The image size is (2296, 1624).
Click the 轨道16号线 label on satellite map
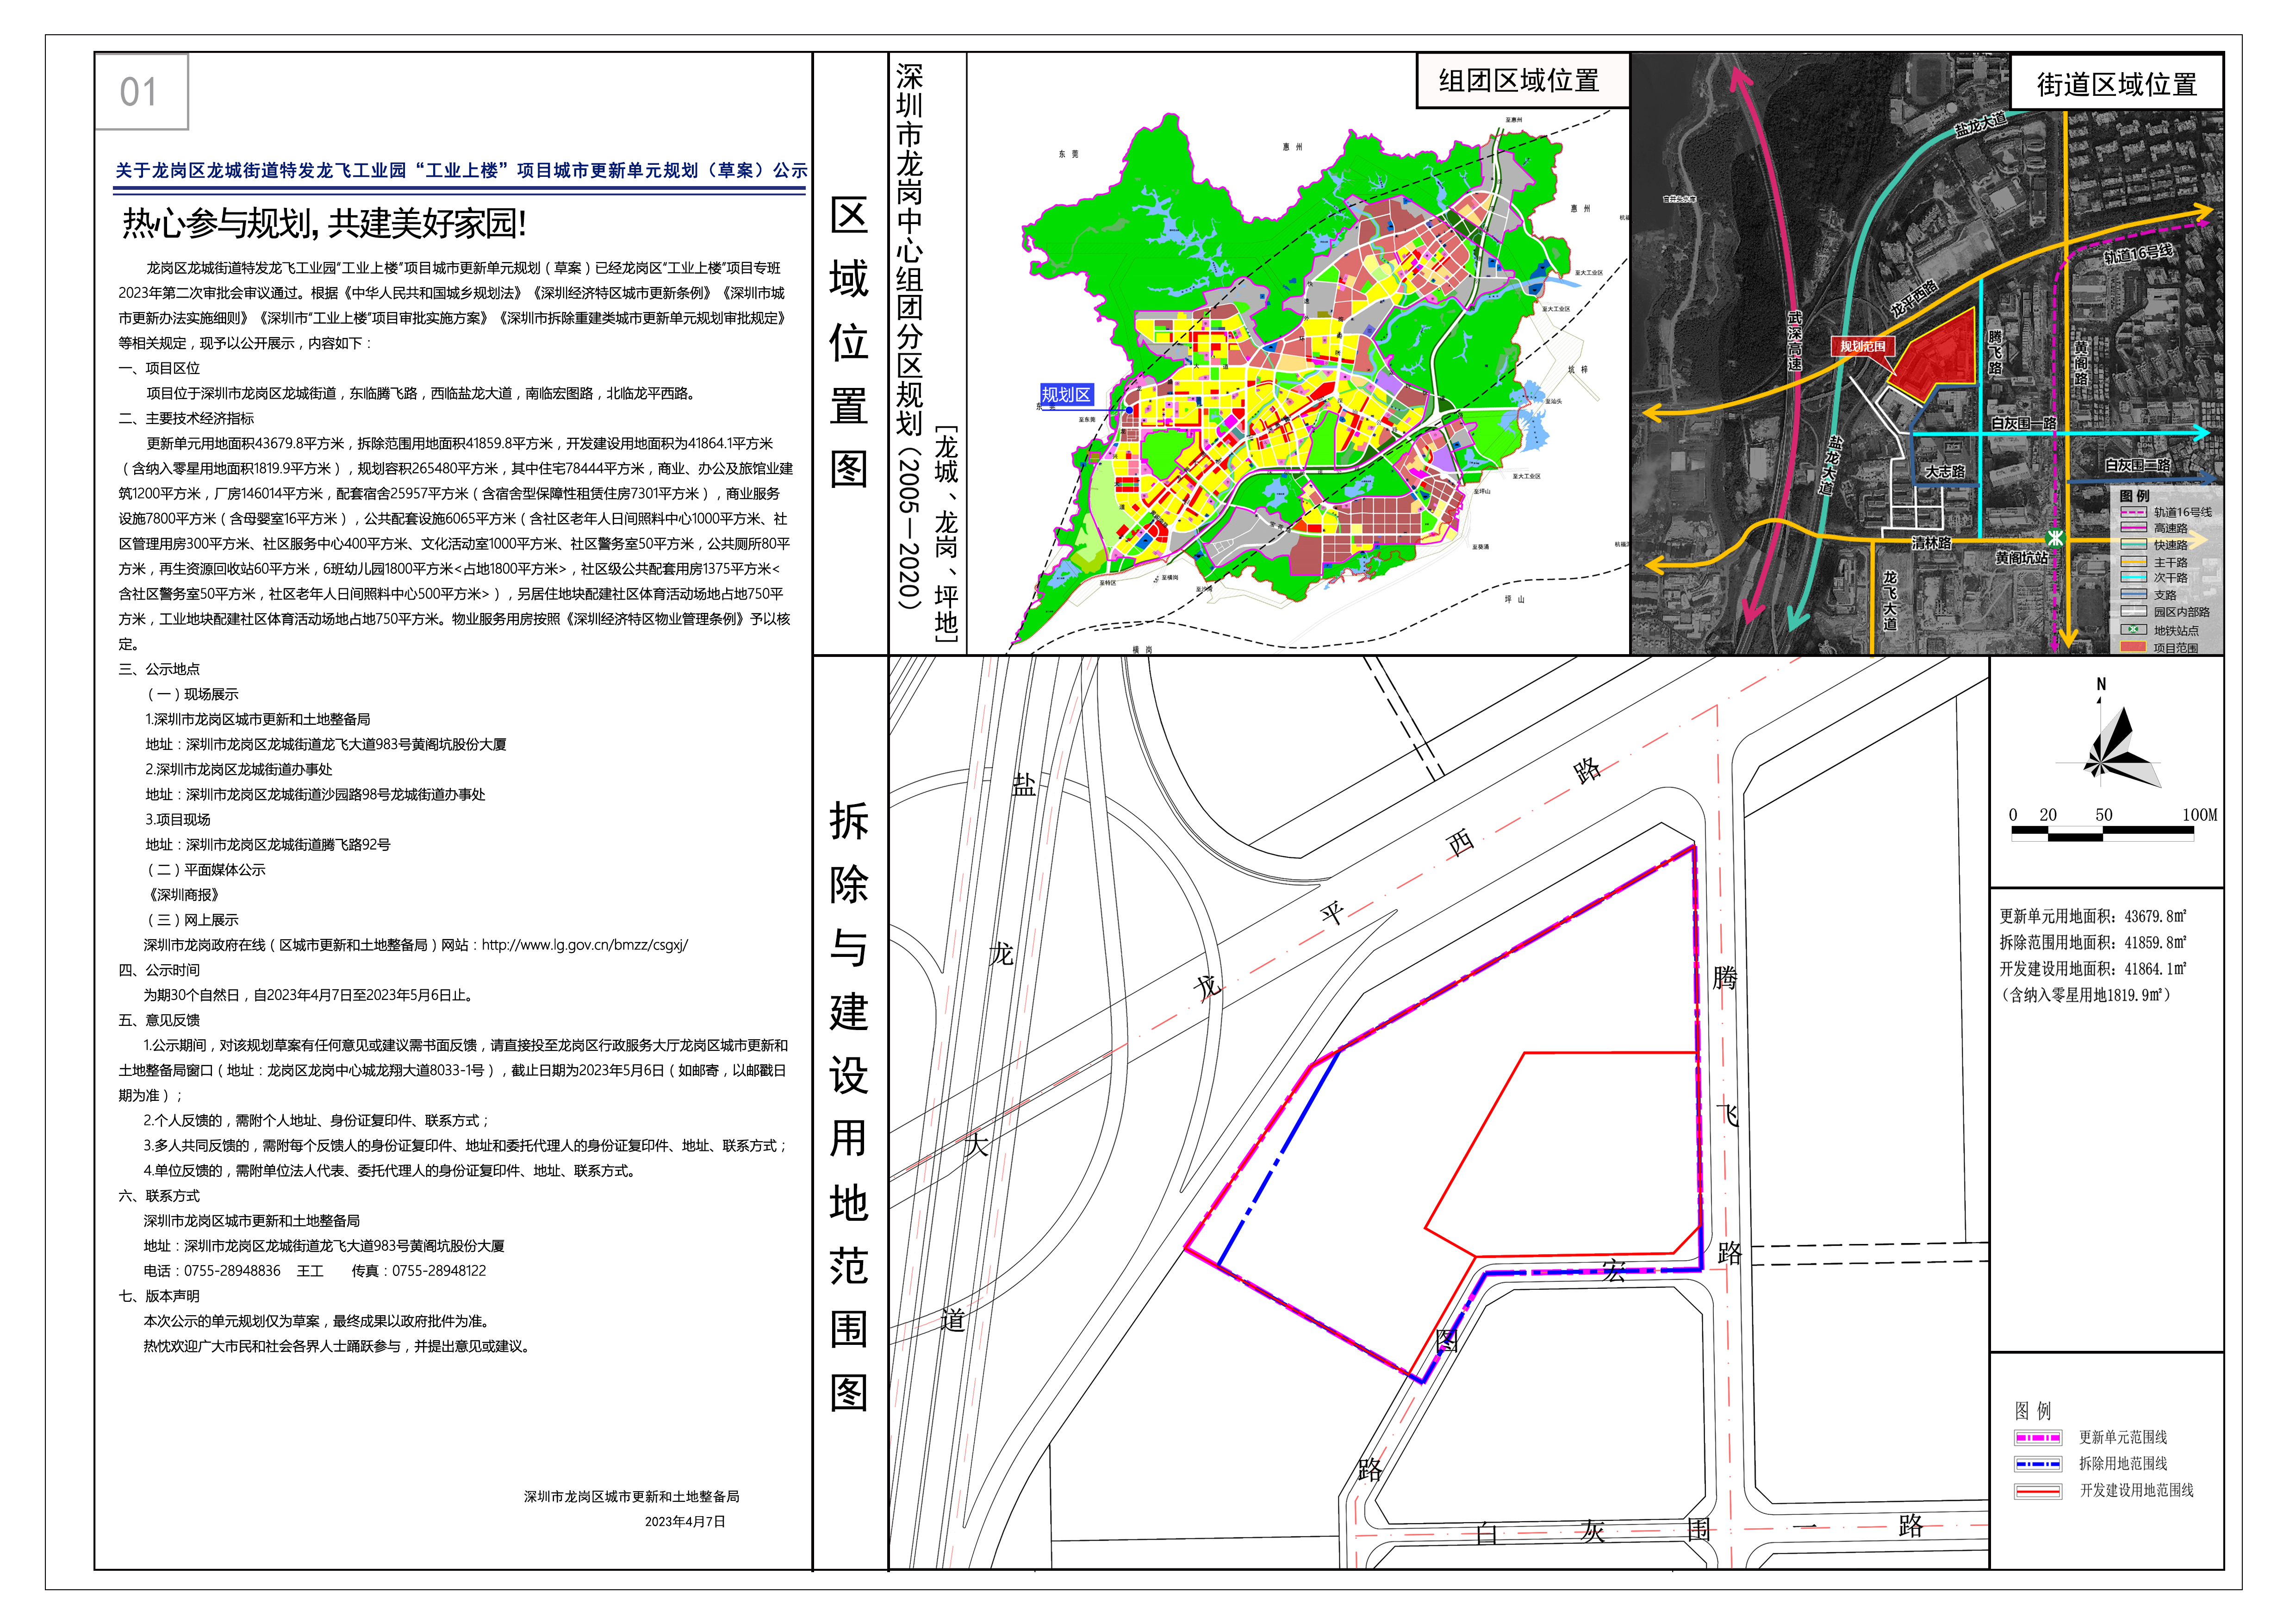(2138, 254)
